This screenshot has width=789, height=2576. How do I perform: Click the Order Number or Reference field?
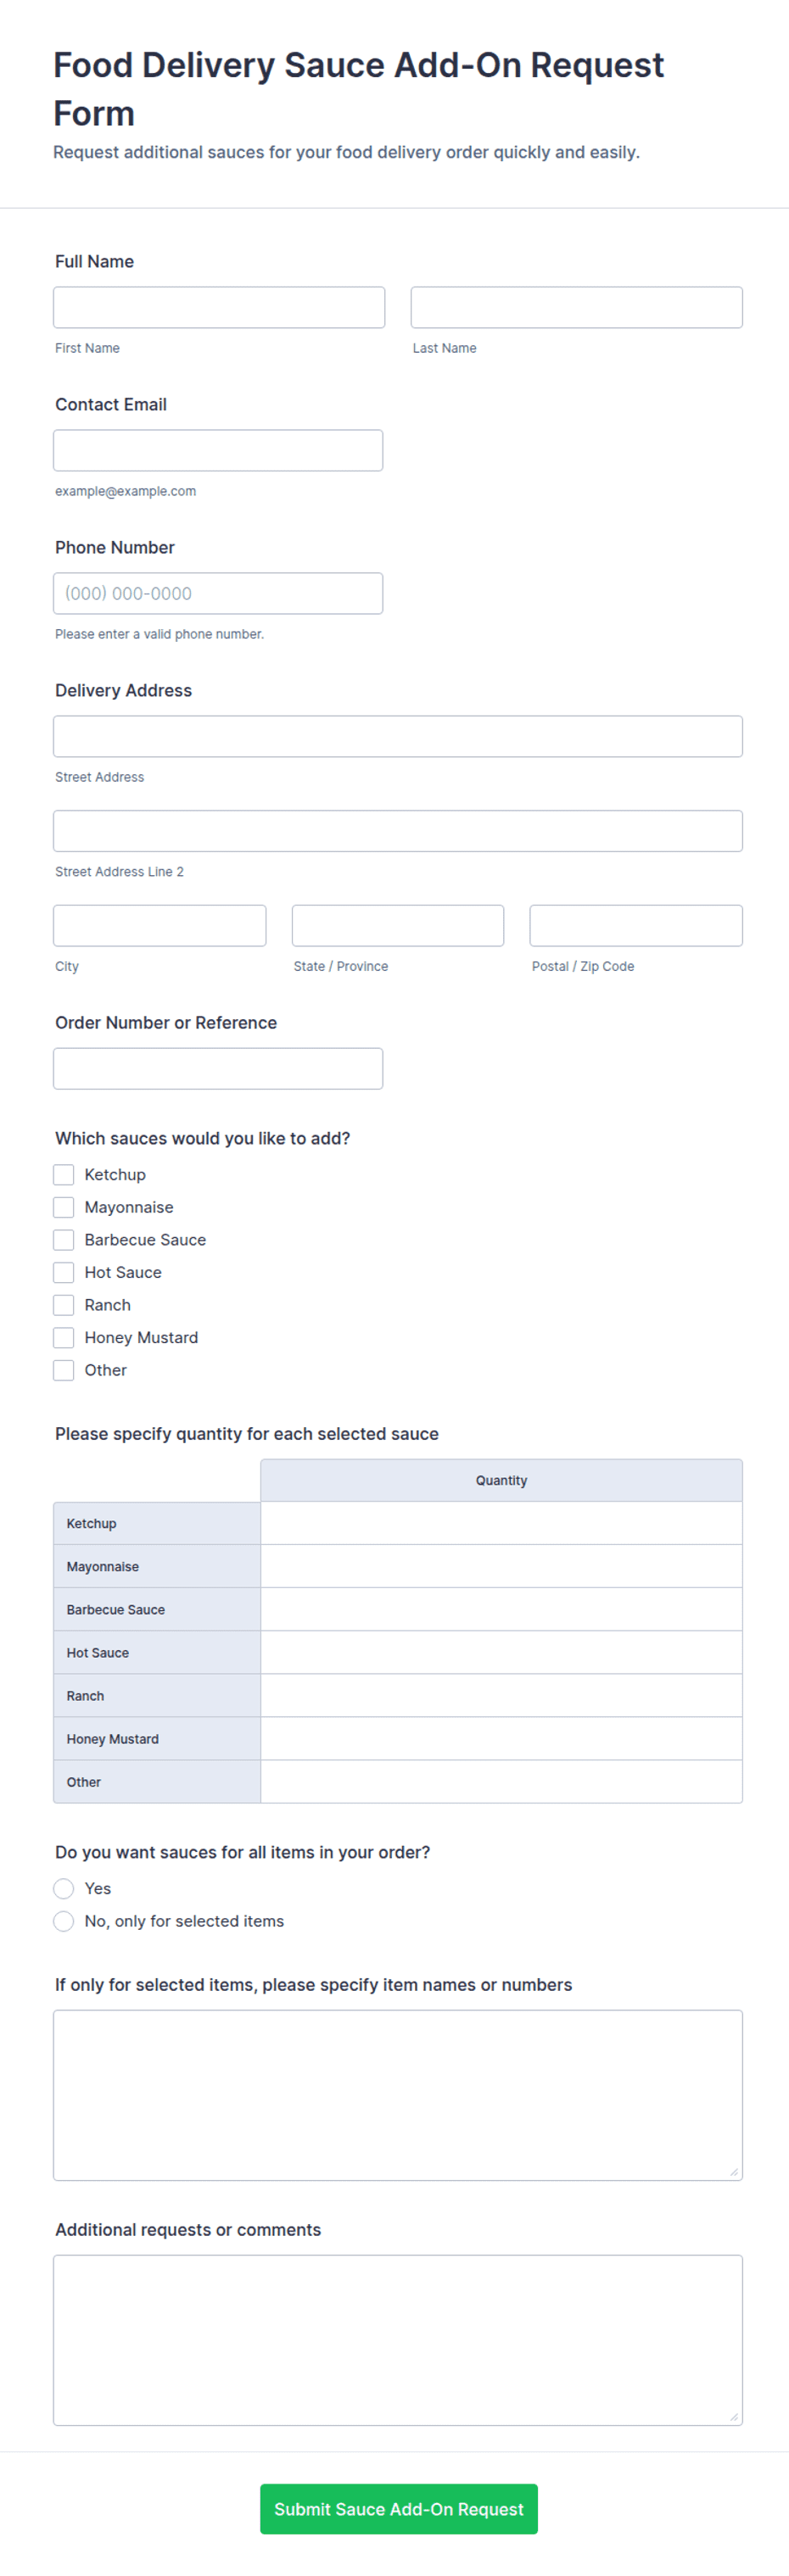tap(218, 1068)
